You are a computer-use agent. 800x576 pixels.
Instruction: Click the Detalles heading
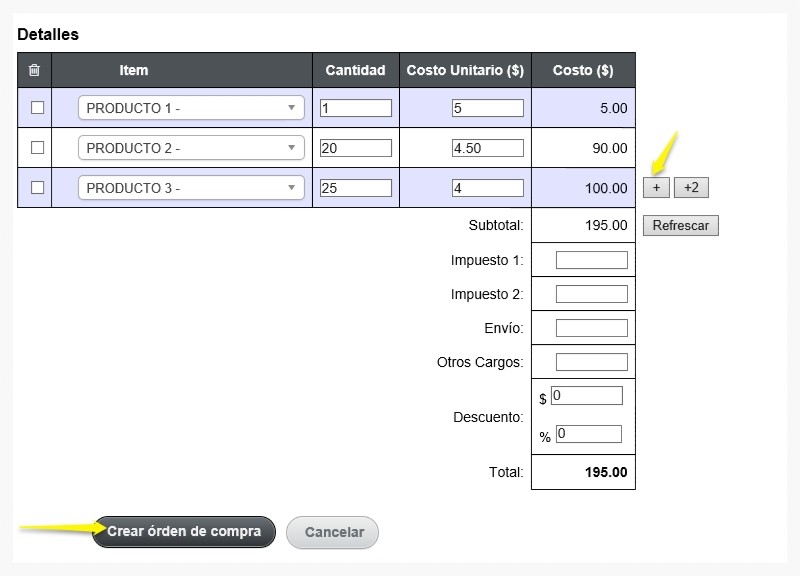48,34
